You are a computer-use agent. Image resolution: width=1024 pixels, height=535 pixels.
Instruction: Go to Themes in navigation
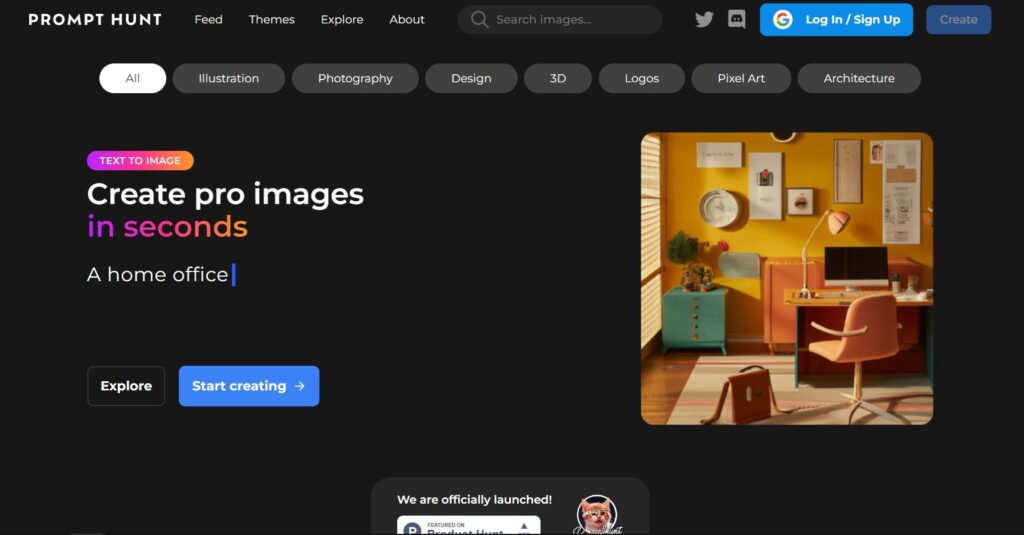(x=272, y=19)
